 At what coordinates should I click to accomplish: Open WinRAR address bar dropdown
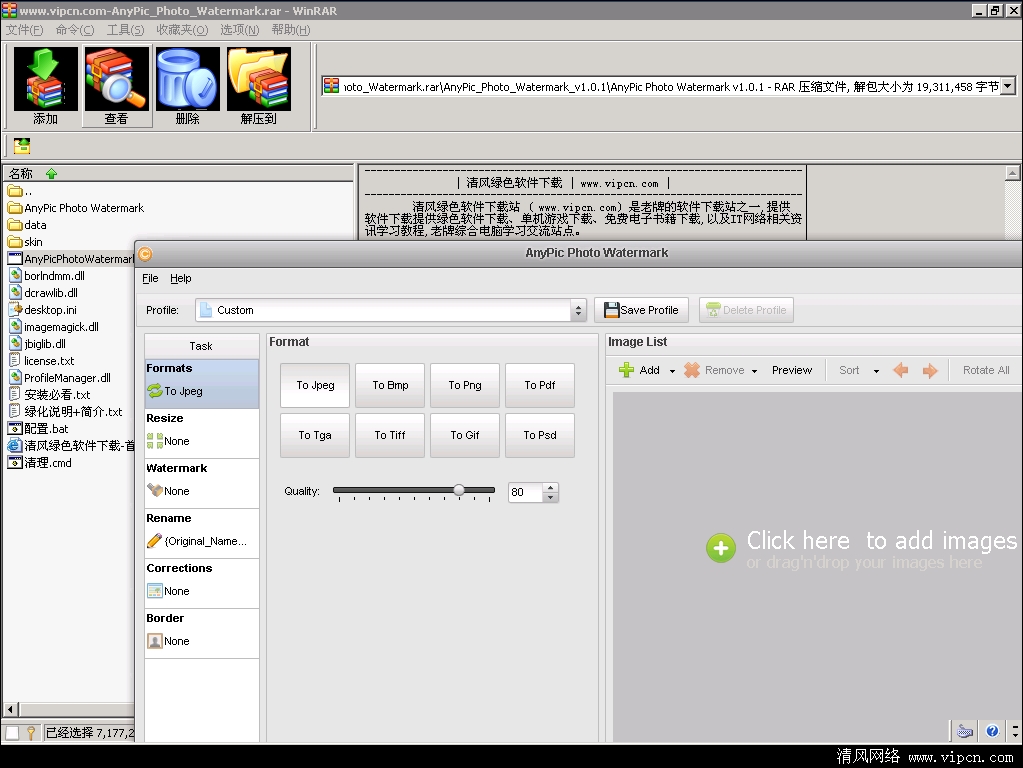click(x=1008, y=86)
